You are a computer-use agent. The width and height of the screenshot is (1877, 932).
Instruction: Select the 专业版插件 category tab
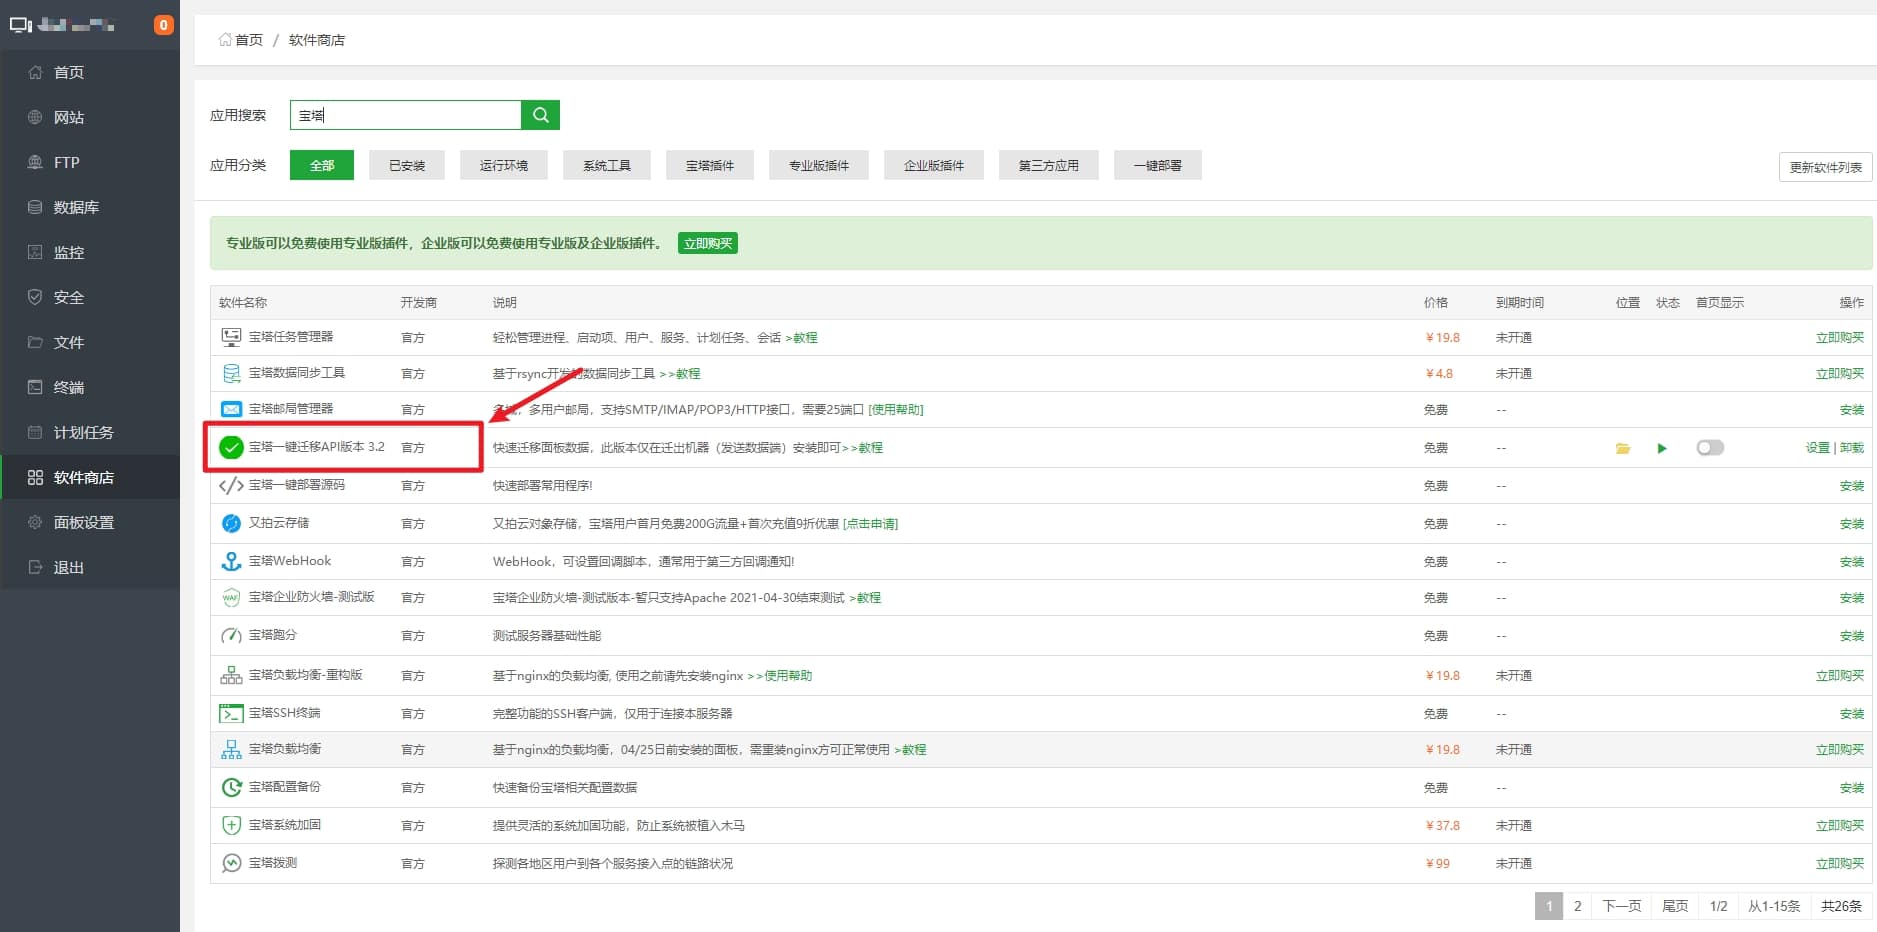pos(819,165)
